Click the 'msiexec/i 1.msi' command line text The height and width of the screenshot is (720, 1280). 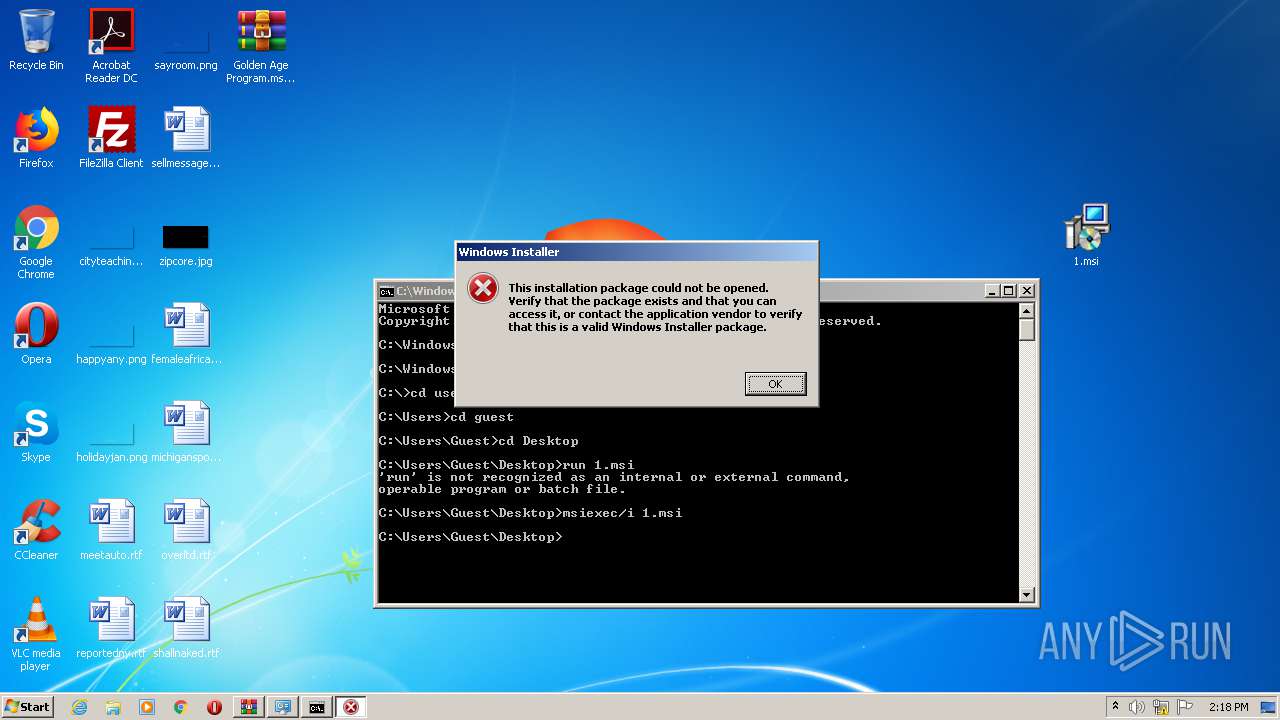click(x=622, y=513)
